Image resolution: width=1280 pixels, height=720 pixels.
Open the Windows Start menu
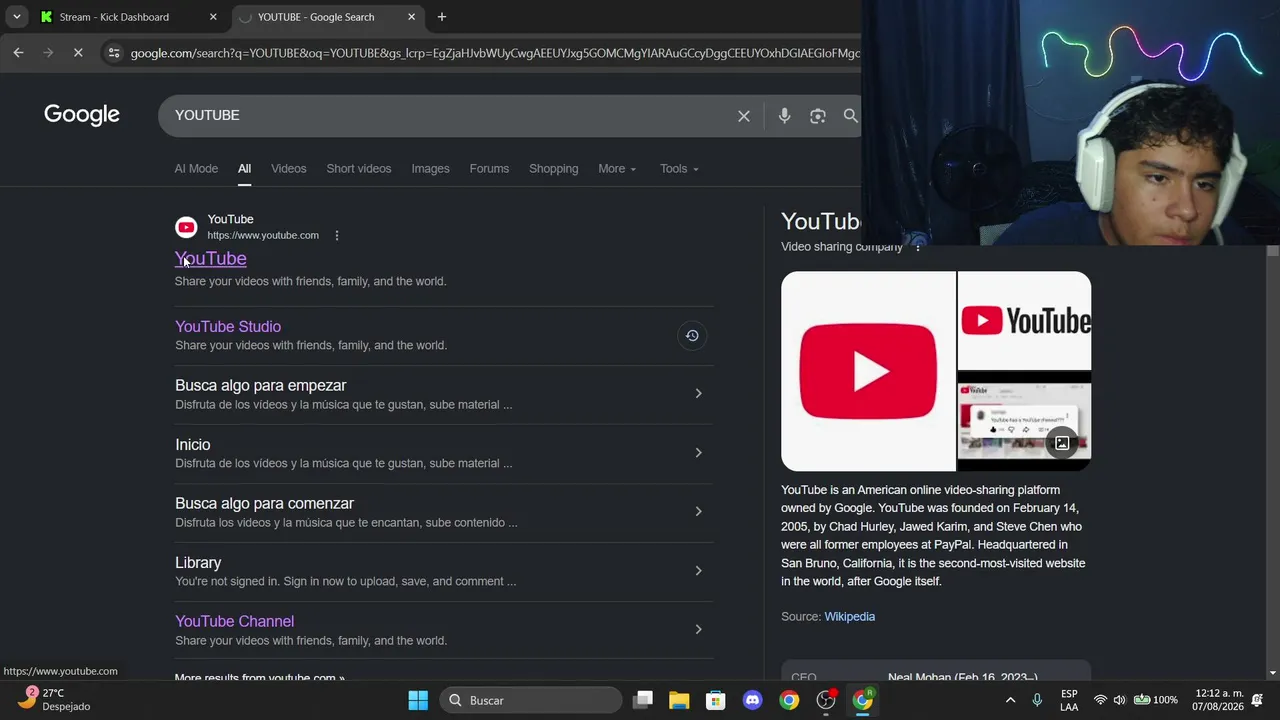[x=418, y=700]
